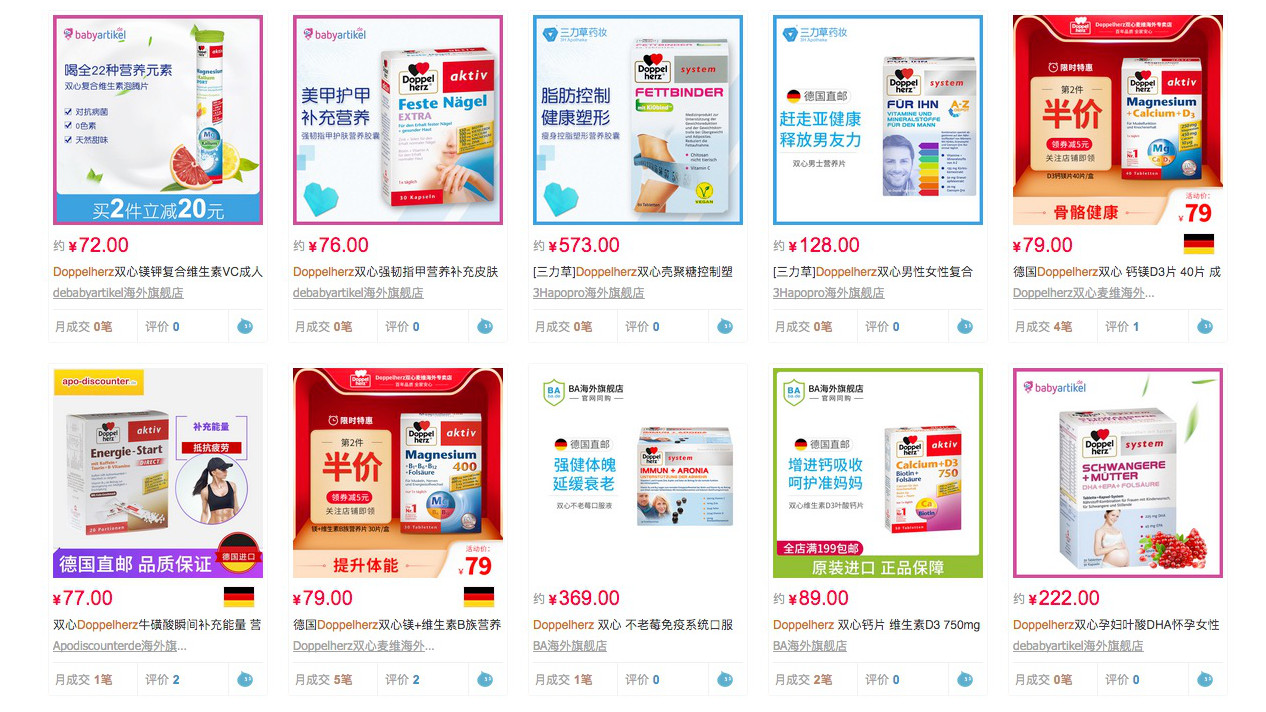Open chat icon for Schwangere + Mutter item

1205,679
